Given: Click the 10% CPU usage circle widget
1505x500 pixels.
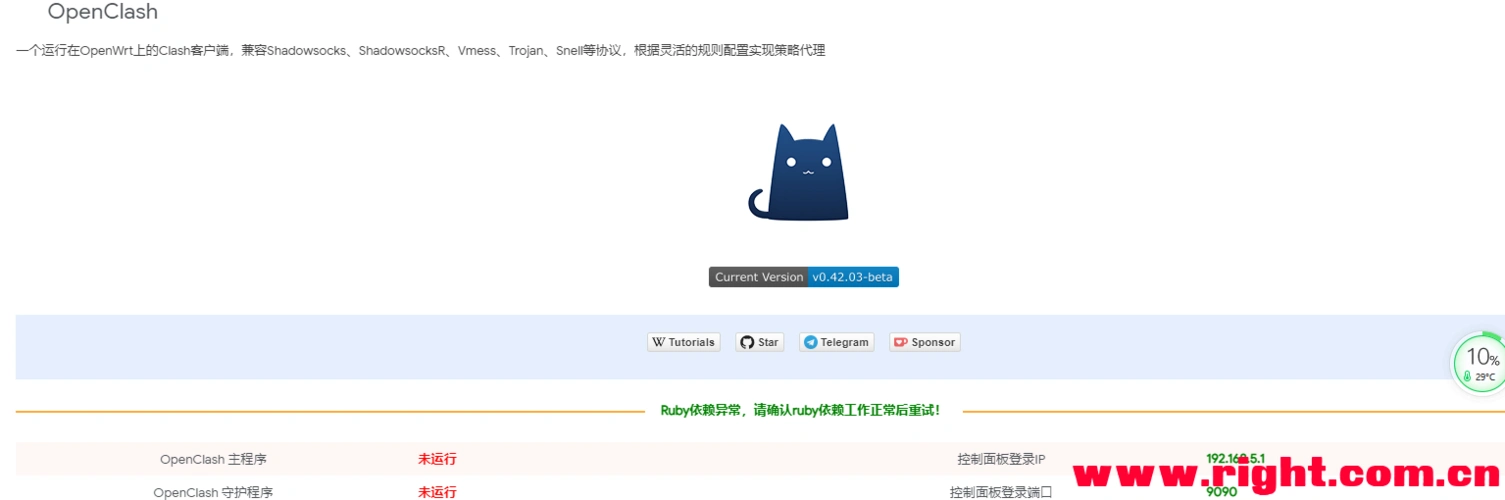Looking at the screenshot, I should click(x=1481, y=357).
